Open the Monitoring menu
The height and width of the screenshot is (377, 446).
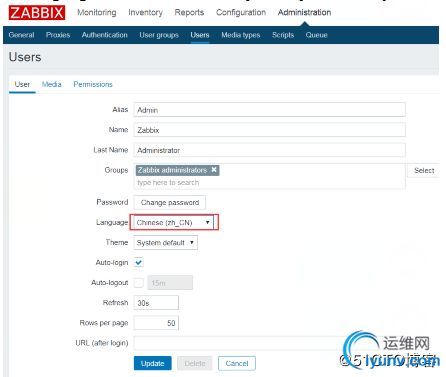point(97,13)
